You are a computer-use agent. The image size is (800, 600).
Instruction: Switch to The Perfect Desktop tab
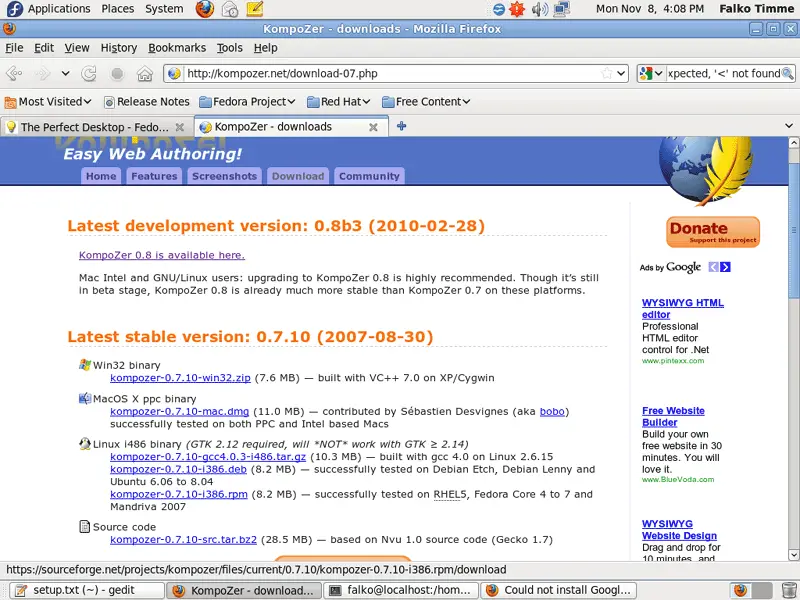click(97, 127)
